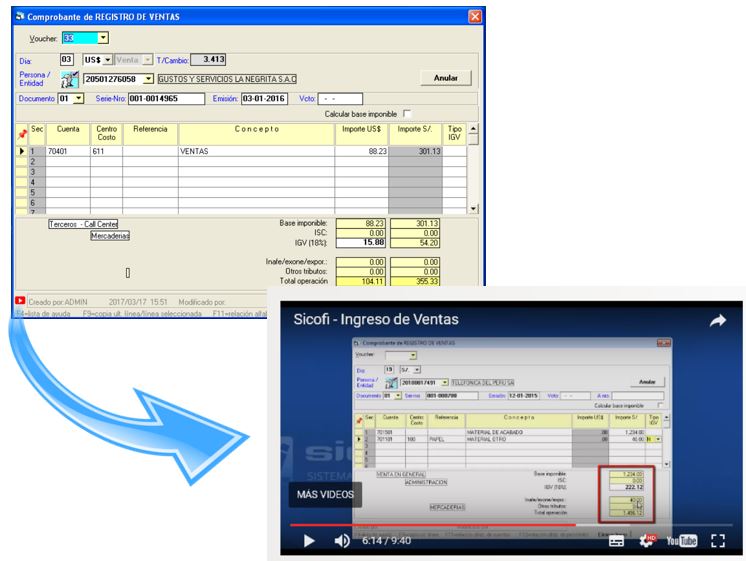Play the Sicofi video
This screenshot has height=561, width=746.
click(309, 541)
